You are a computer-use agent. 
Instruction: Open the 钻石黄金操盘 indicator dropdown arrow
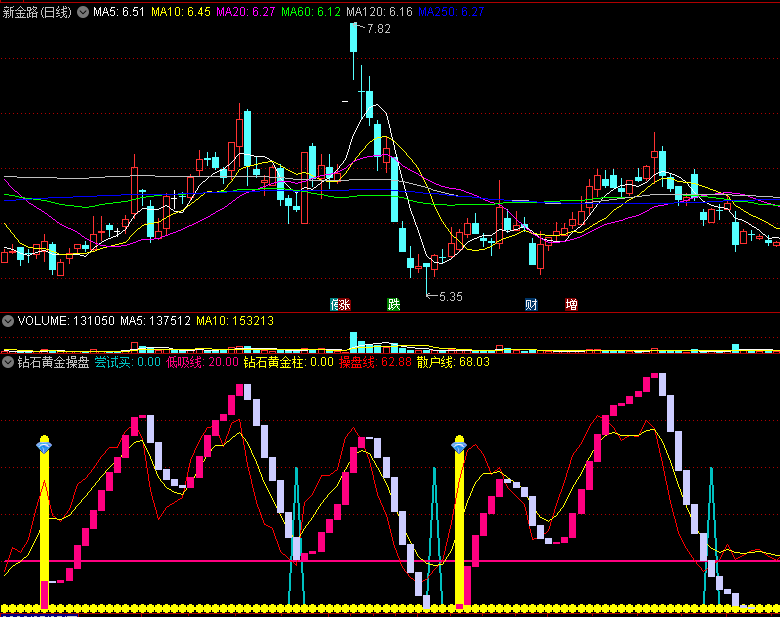point(8,362)
